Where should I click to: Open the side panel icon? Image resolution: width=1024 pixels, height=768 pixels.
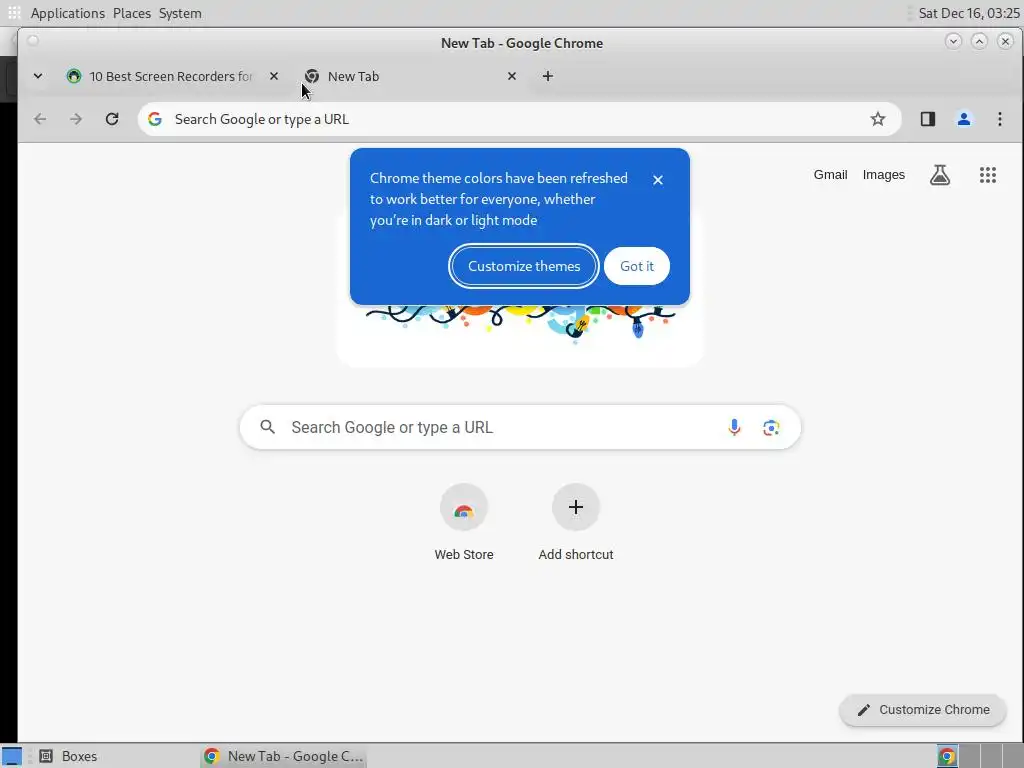click(927, 119)
